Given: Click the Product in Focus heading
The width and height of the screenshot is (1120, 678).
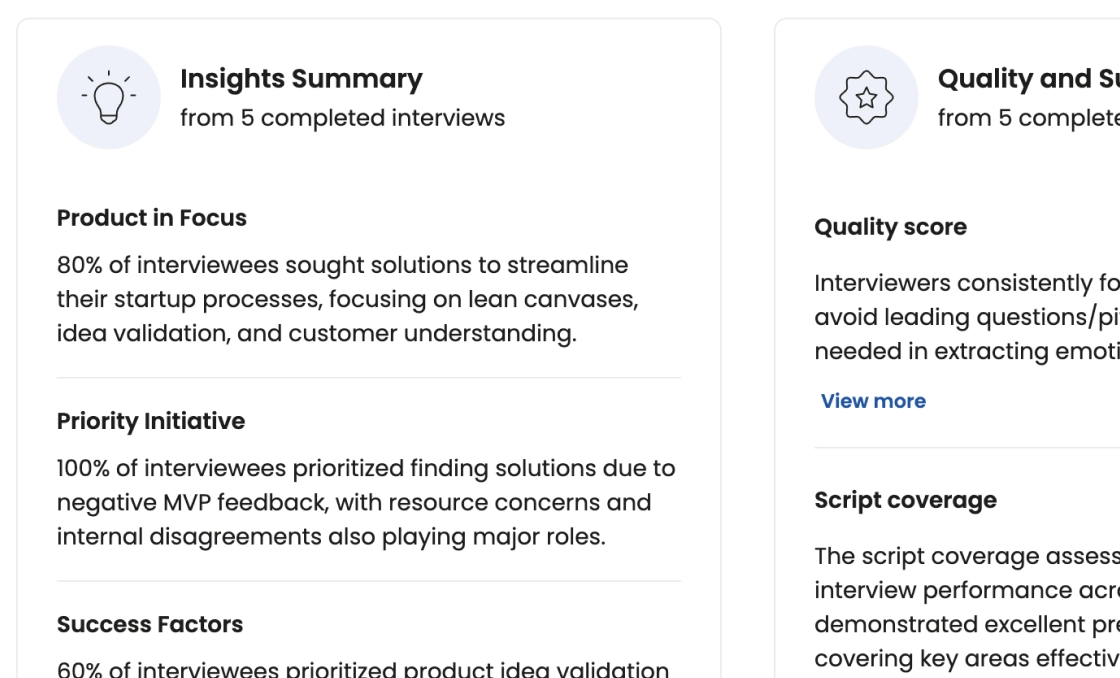Looking at the screenshot, I should point(151,218).
